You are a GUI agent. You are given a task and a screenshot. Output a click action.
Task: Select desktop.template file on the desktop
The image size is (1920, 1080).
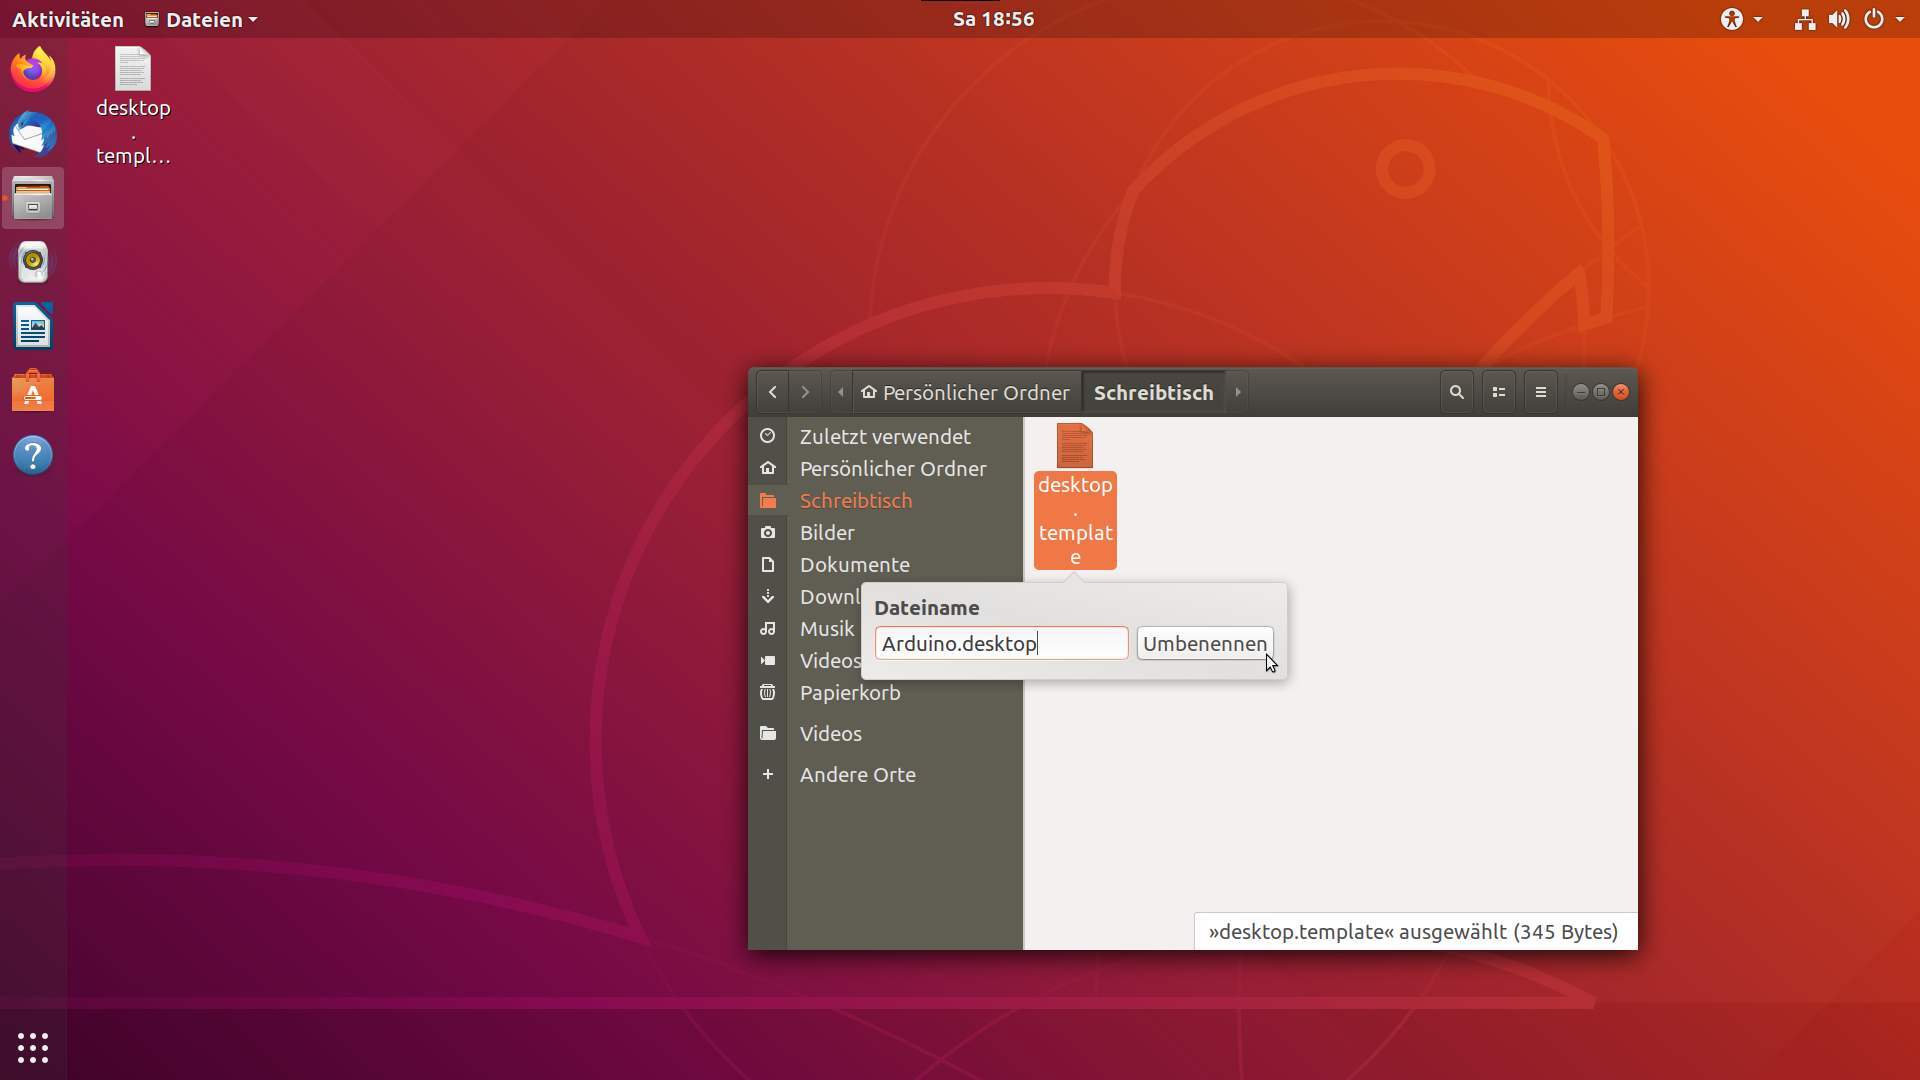click(133, 106)
